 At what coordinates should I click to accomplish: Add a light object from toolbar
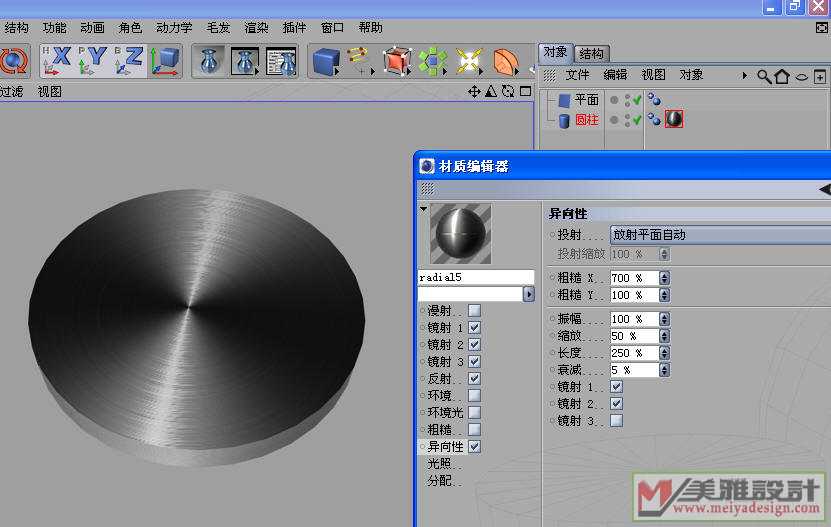pos(468,62)
